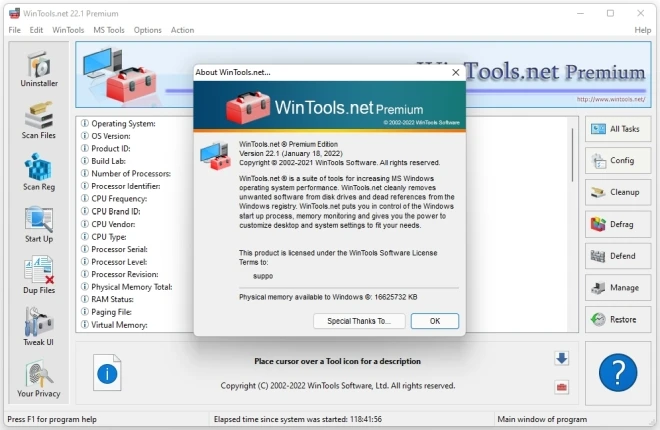Follow the http://www.wintools.net/ link in the banner
Viewport: 660px width, 430px height.
tap(611, 99)
